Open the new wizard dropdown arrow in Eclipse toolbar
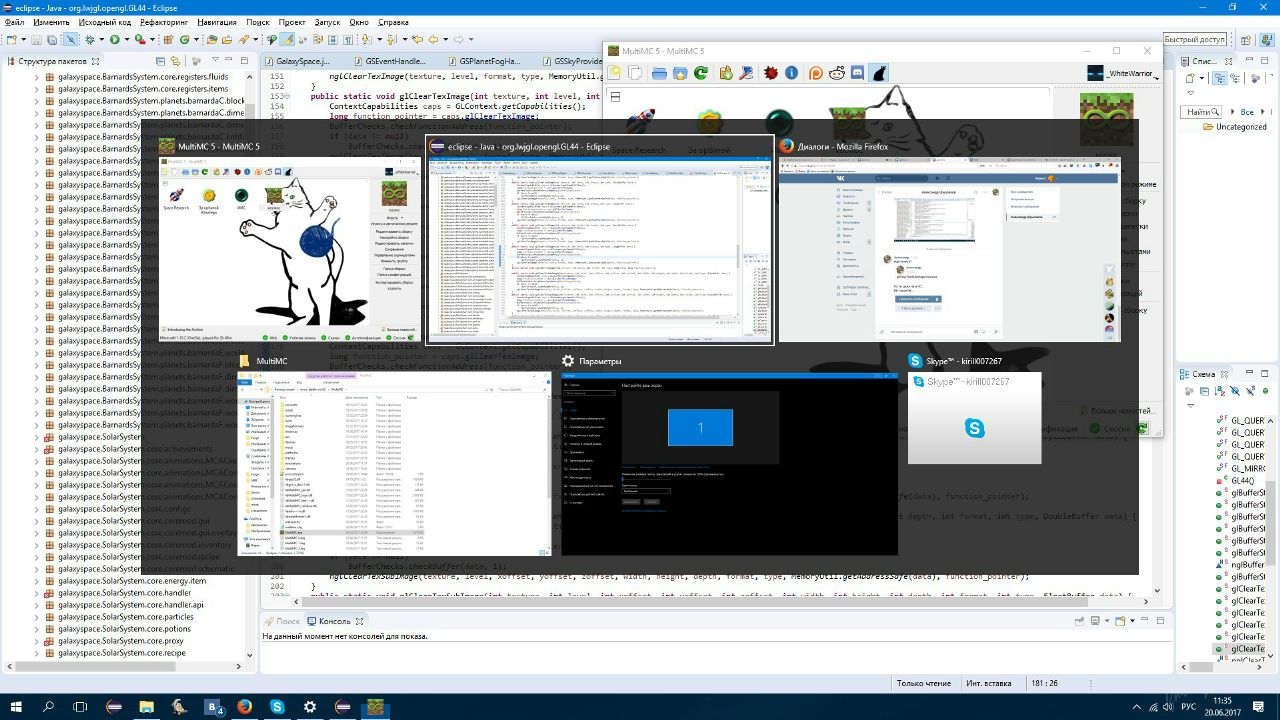1280x720 pixels. click(x=24, y=40)
